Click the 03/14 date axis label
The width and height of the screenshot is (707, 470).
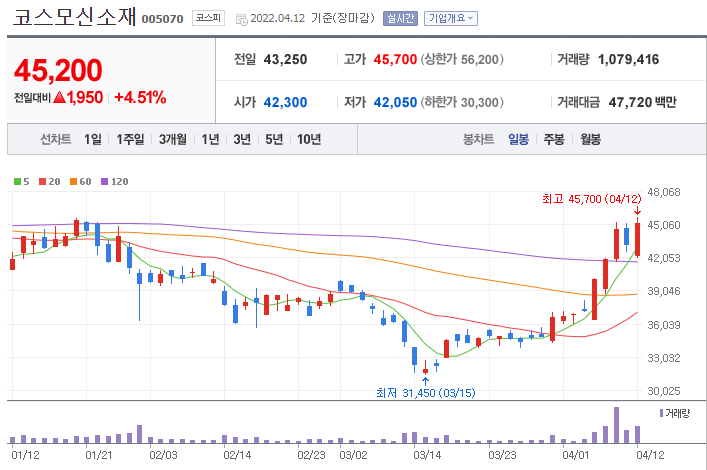coord(427,455)
